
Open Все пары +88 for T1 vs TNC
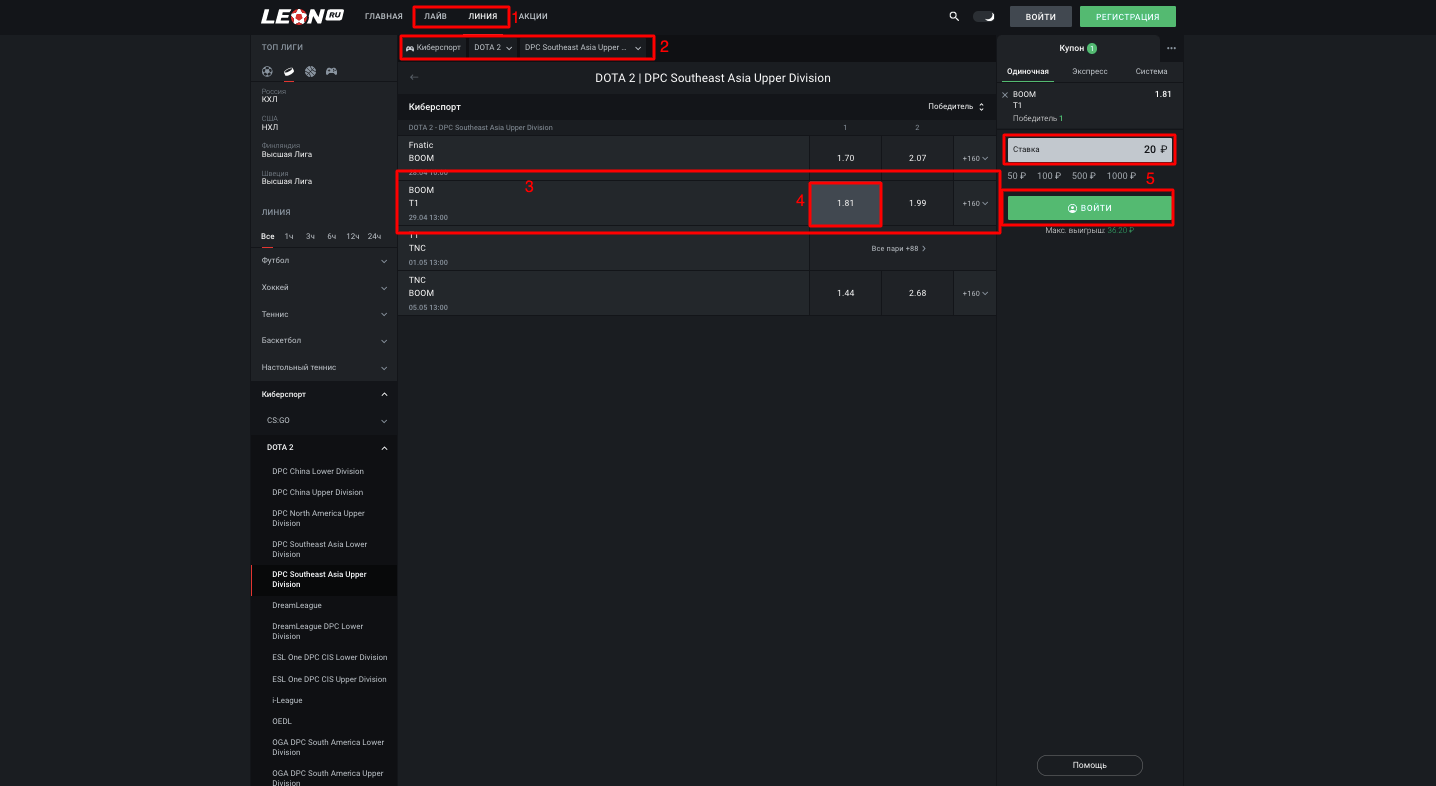(899, 248)
